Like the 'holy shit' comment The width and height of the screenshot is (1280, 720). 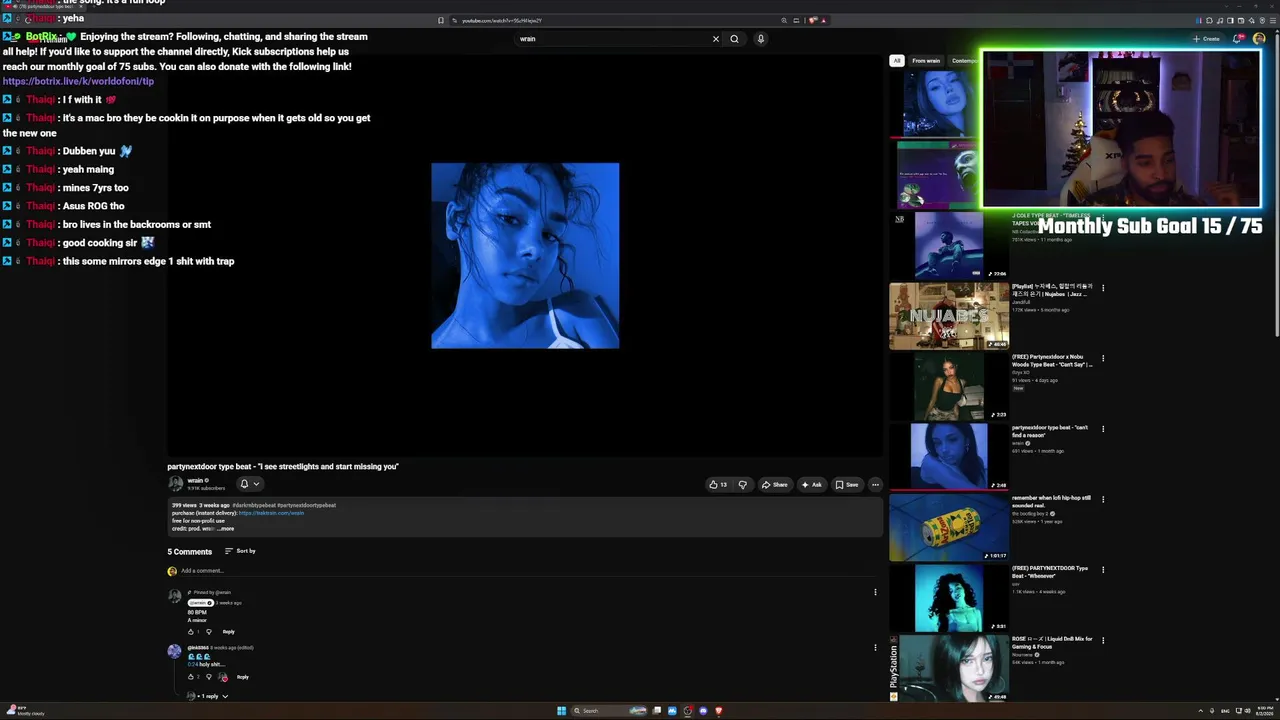(x=191, y=677)
